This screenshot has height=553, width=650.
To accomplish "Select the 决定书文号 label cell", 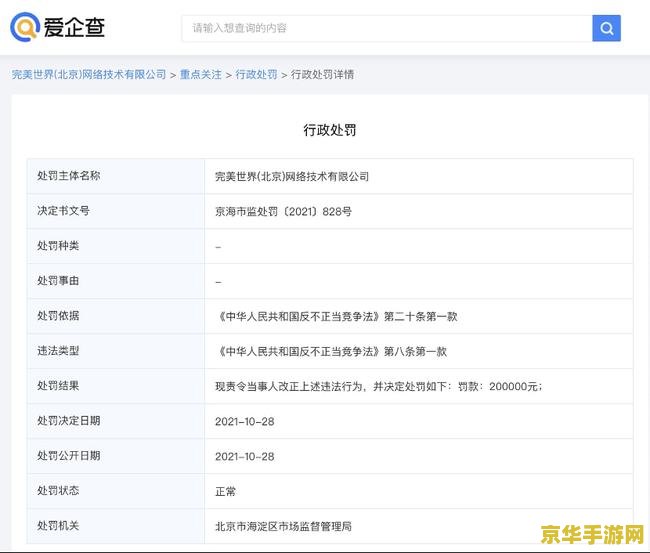I will pyautogui.click(x=116, y=211).
